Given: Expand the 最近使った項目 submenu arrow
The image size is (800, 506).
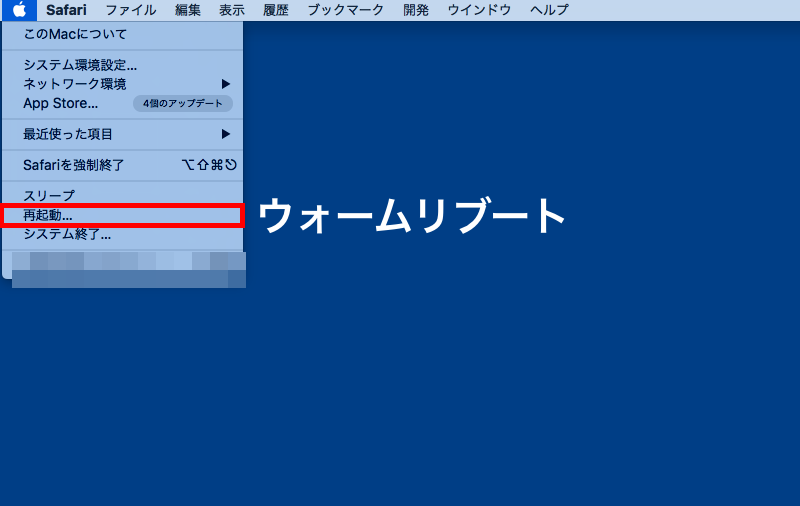Looking at the screenshot, I should 226,134.
